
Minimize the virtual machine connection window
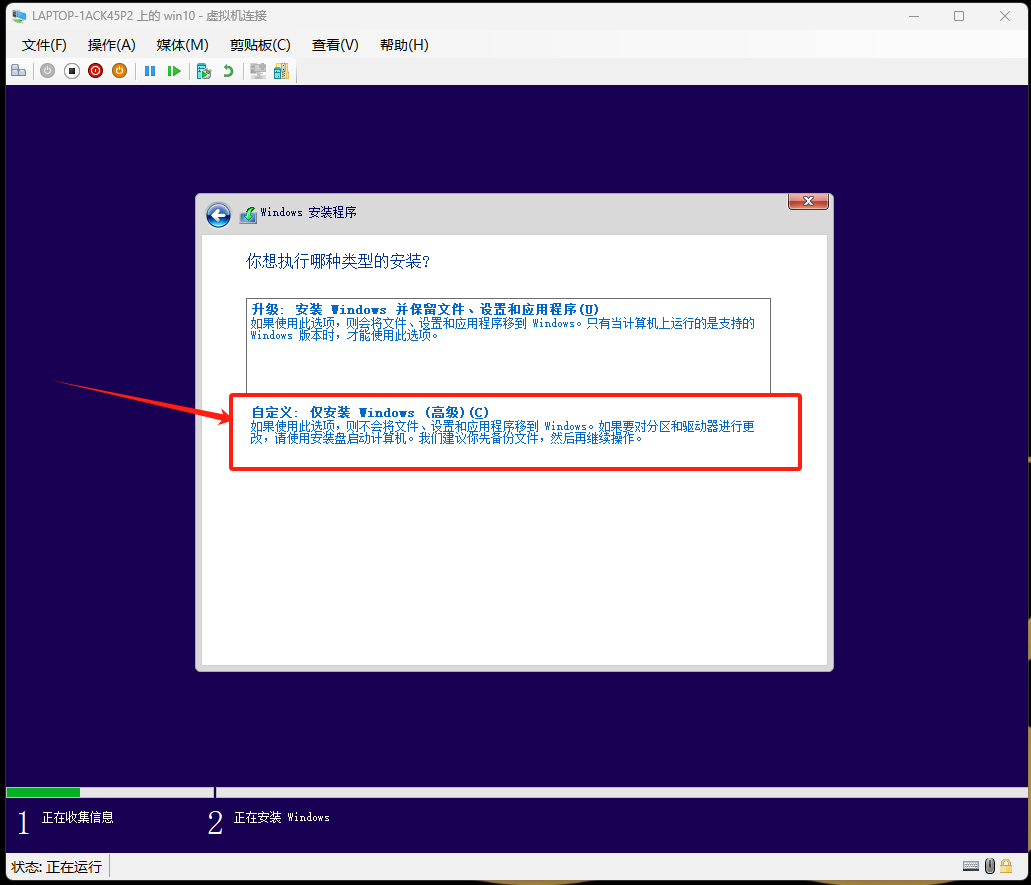coord(914,16)
